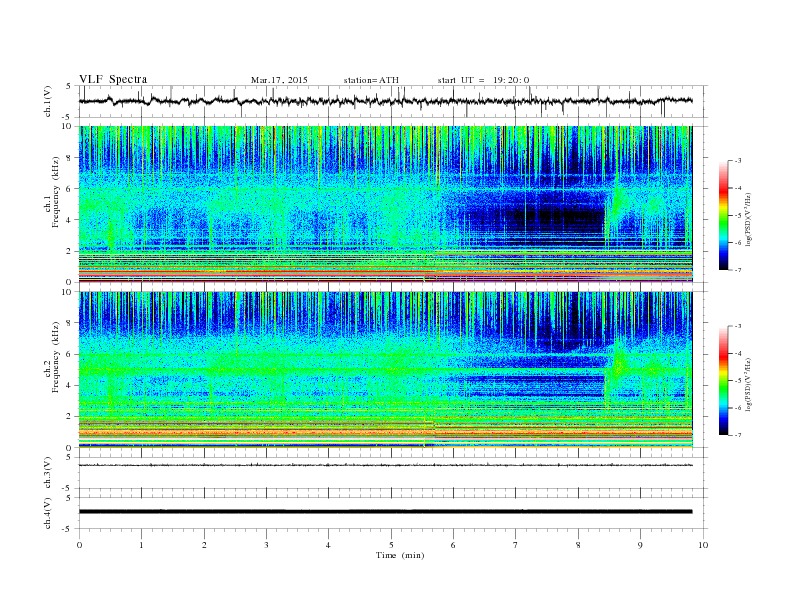The image size is (792, 612).
Task: Click the "station=ATH" header label
Action: (x=371, y=80)
